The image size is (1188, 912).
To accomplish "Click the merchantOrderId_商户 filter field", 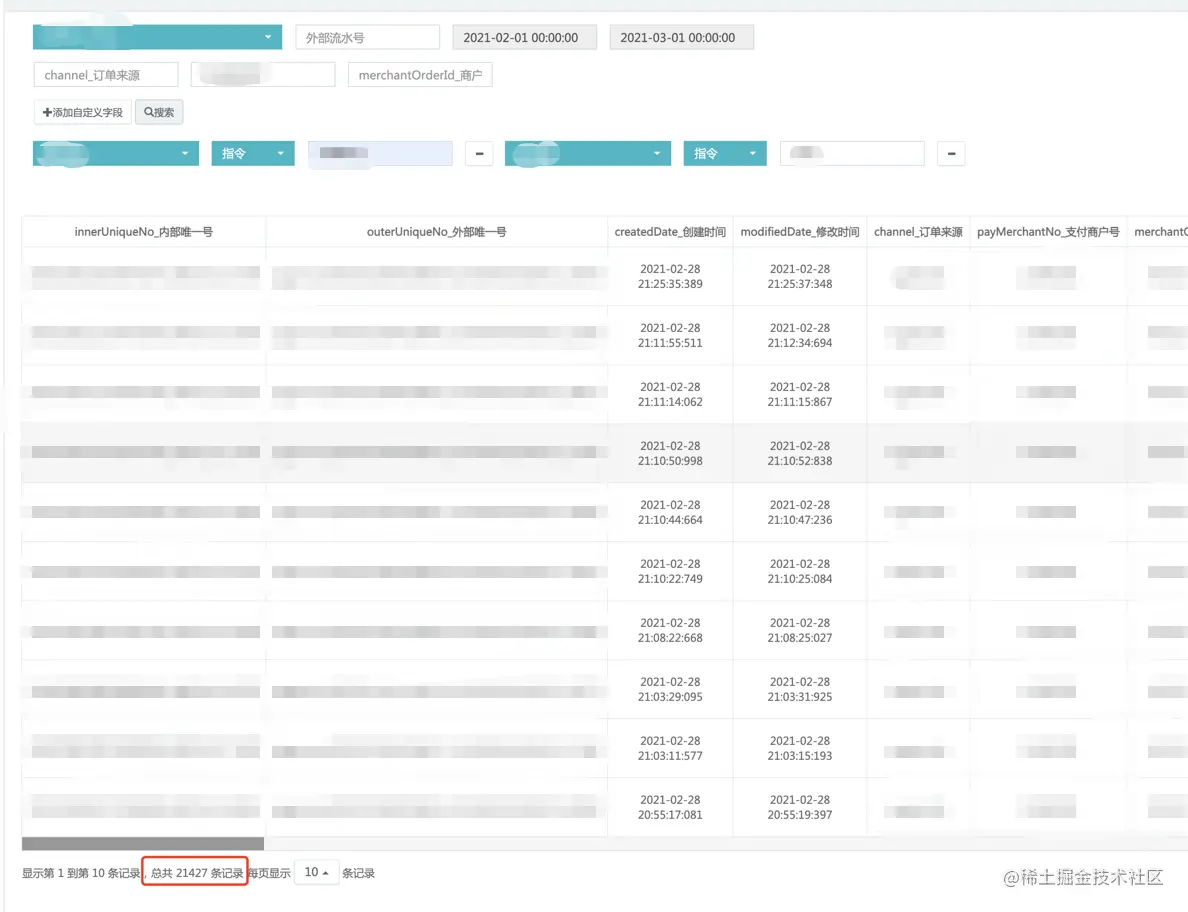I will coord(420,75).
